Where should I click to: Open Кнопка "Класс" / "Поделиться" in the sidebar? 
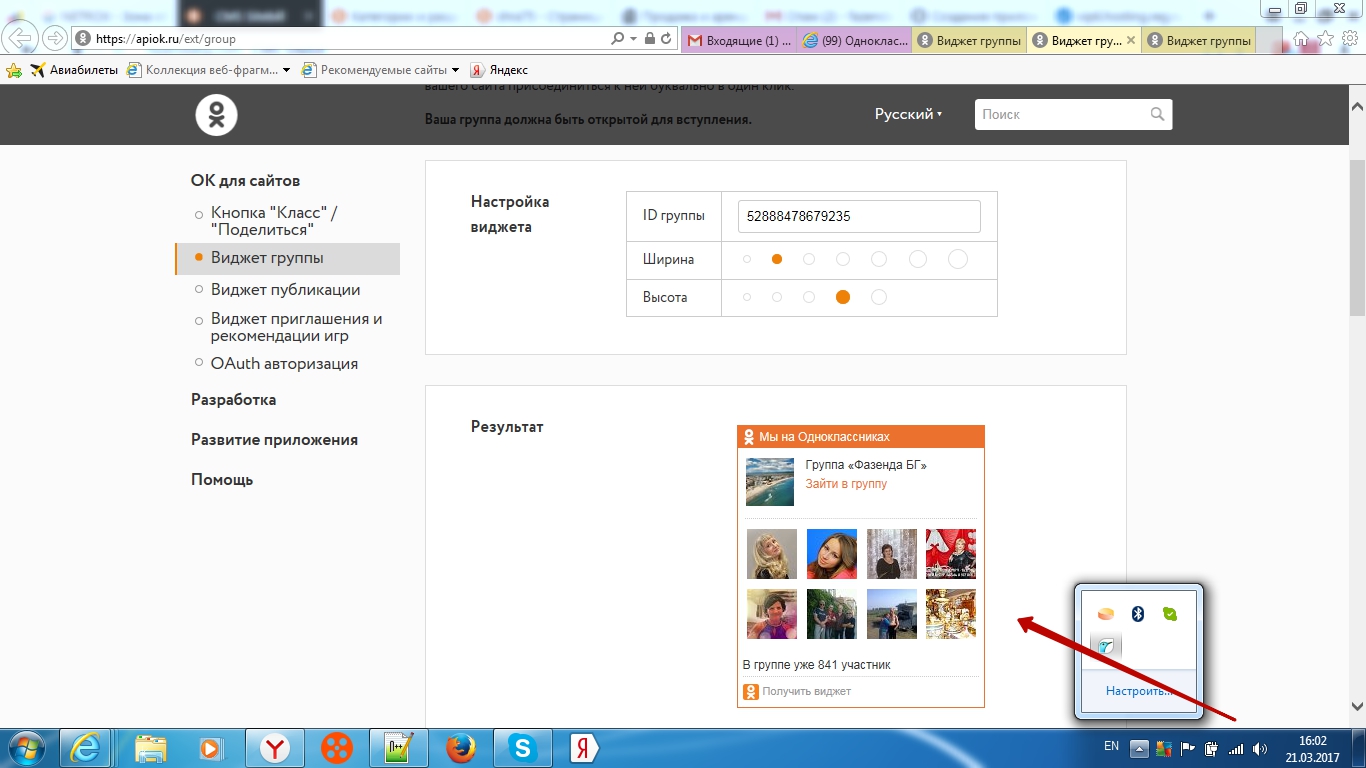[x=274, y=221]
